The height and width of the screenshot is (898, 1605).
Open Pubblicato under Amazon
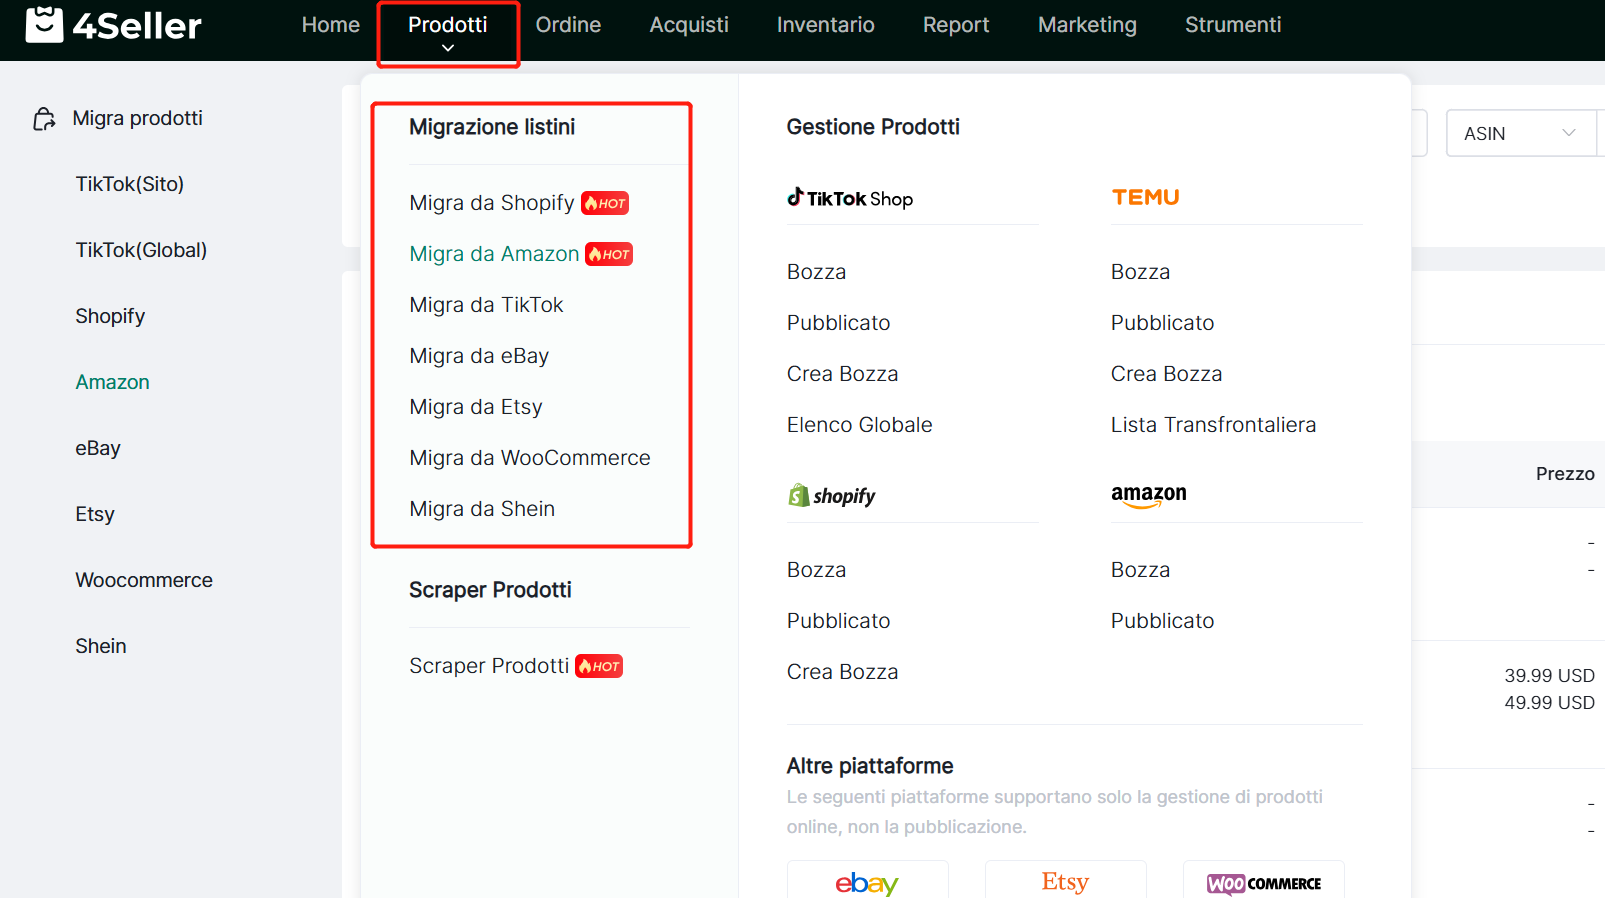pos(1162,621)
